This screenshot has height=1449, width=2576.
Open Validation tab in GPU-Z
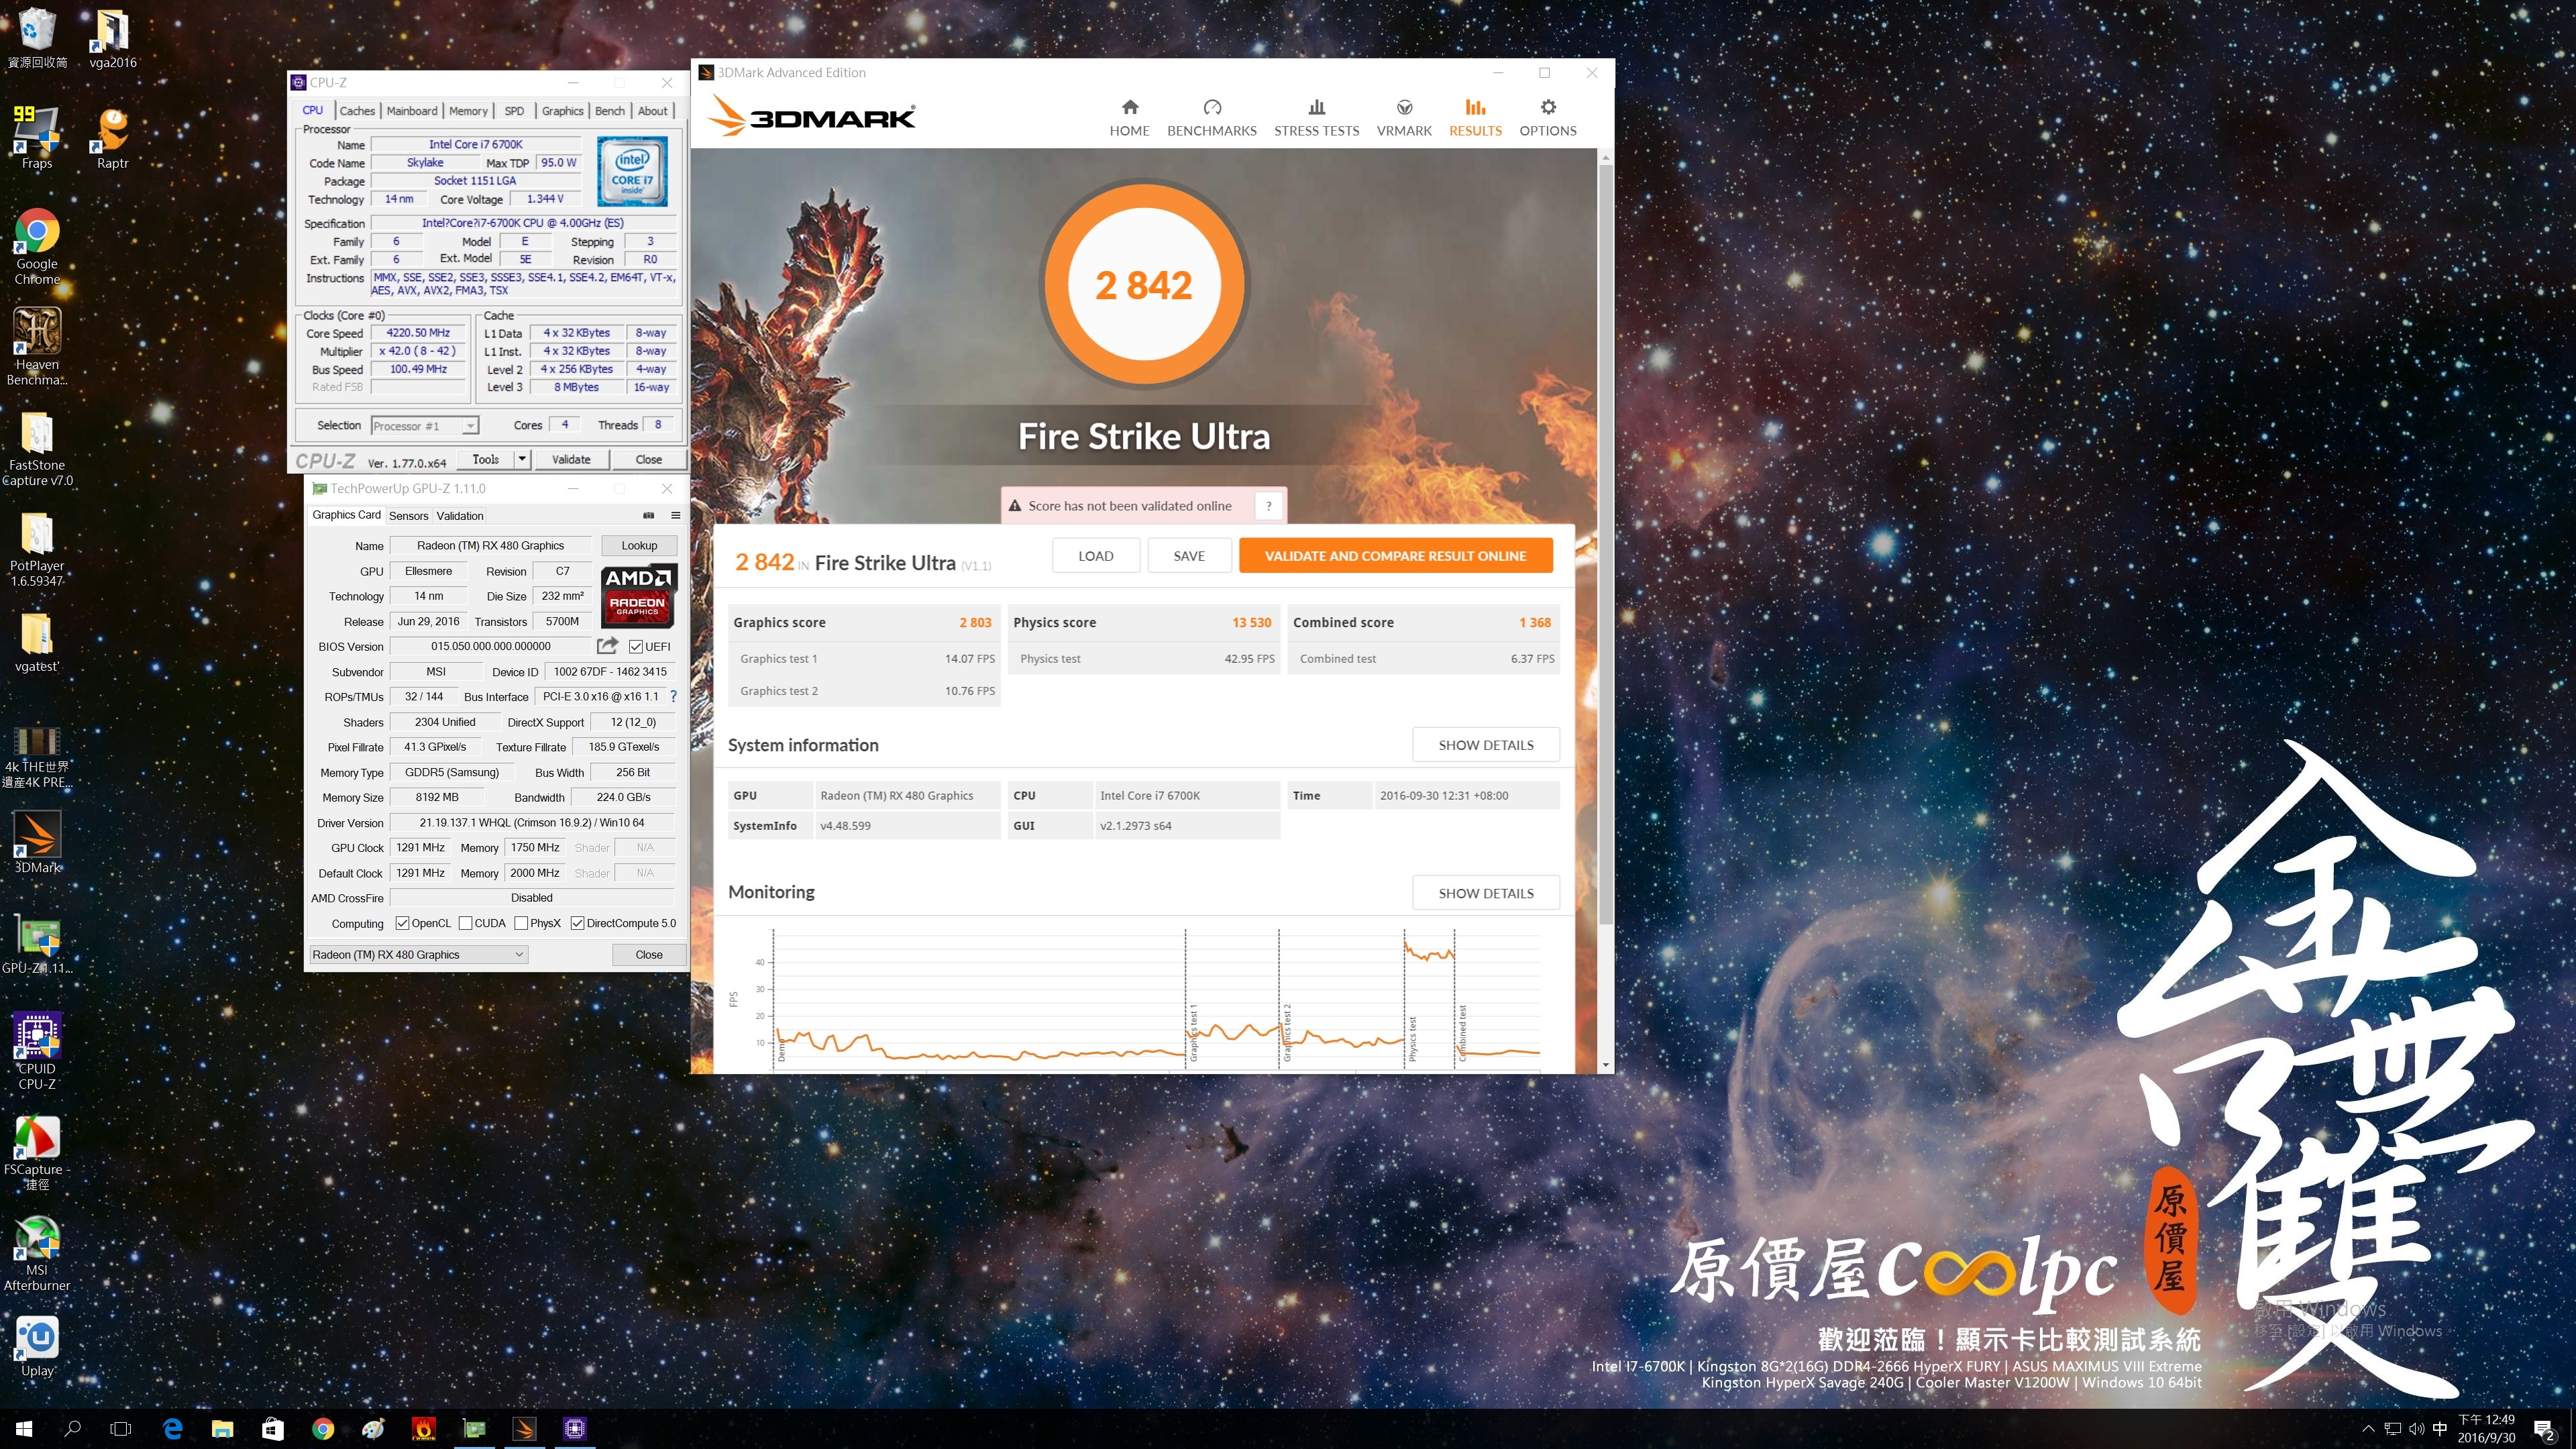(460, 516)
